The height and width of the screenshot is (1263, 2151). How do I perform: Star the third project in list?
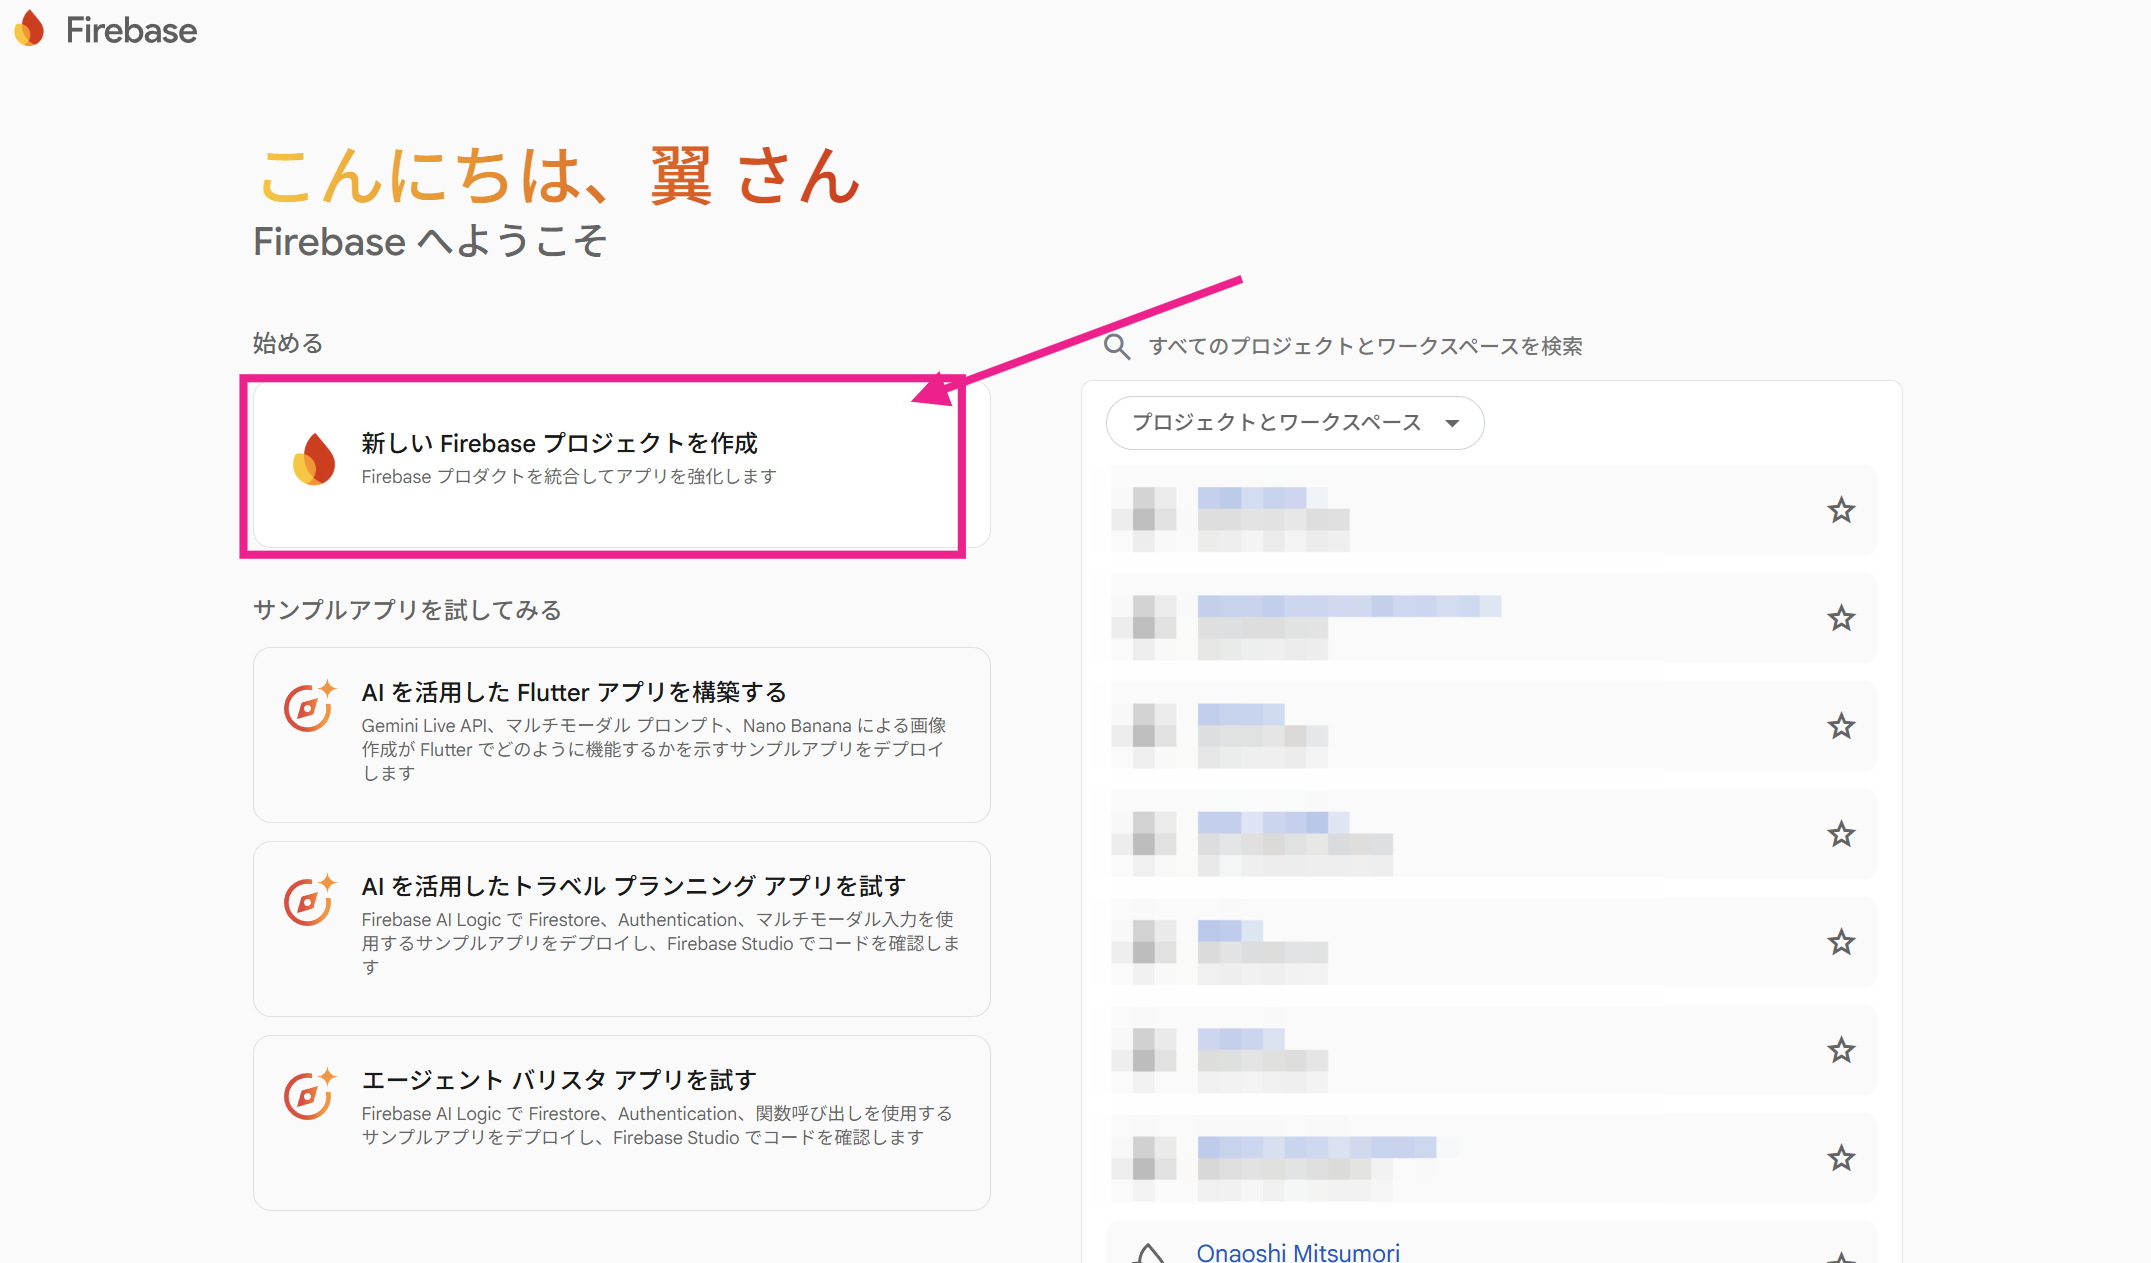pyautogui.click(x=1841, y=726)
